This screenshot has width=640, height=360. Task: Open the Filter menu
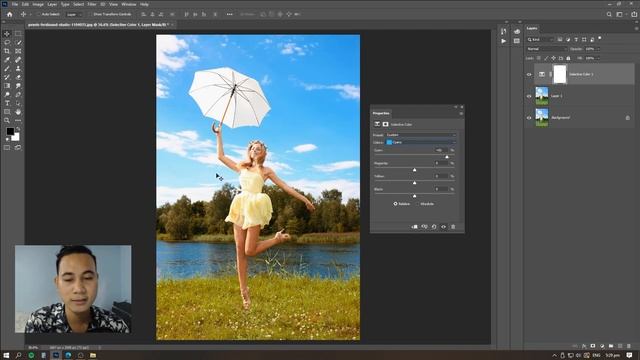pos(92,4)
